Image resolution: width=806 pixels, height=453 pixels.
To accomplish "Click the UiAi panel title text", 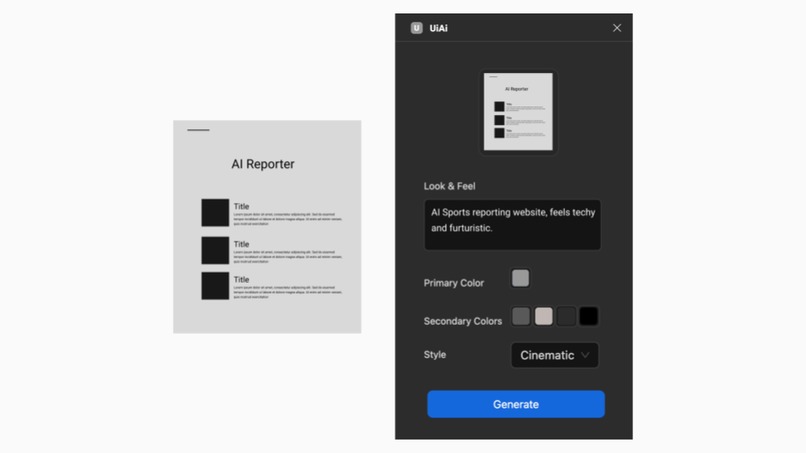I will [x=438, y=28].
